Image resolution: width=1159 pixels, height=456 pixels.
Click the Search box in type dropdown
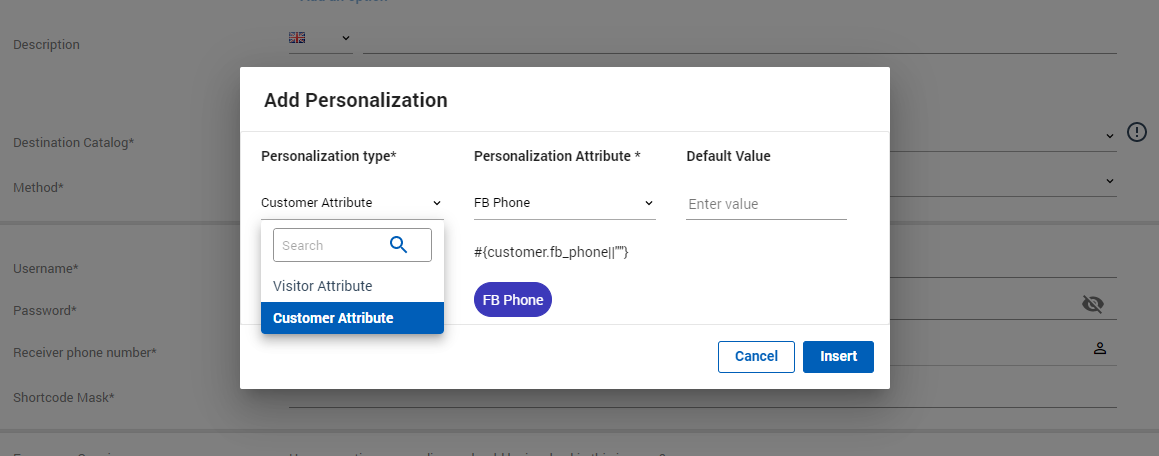[330, 245]
